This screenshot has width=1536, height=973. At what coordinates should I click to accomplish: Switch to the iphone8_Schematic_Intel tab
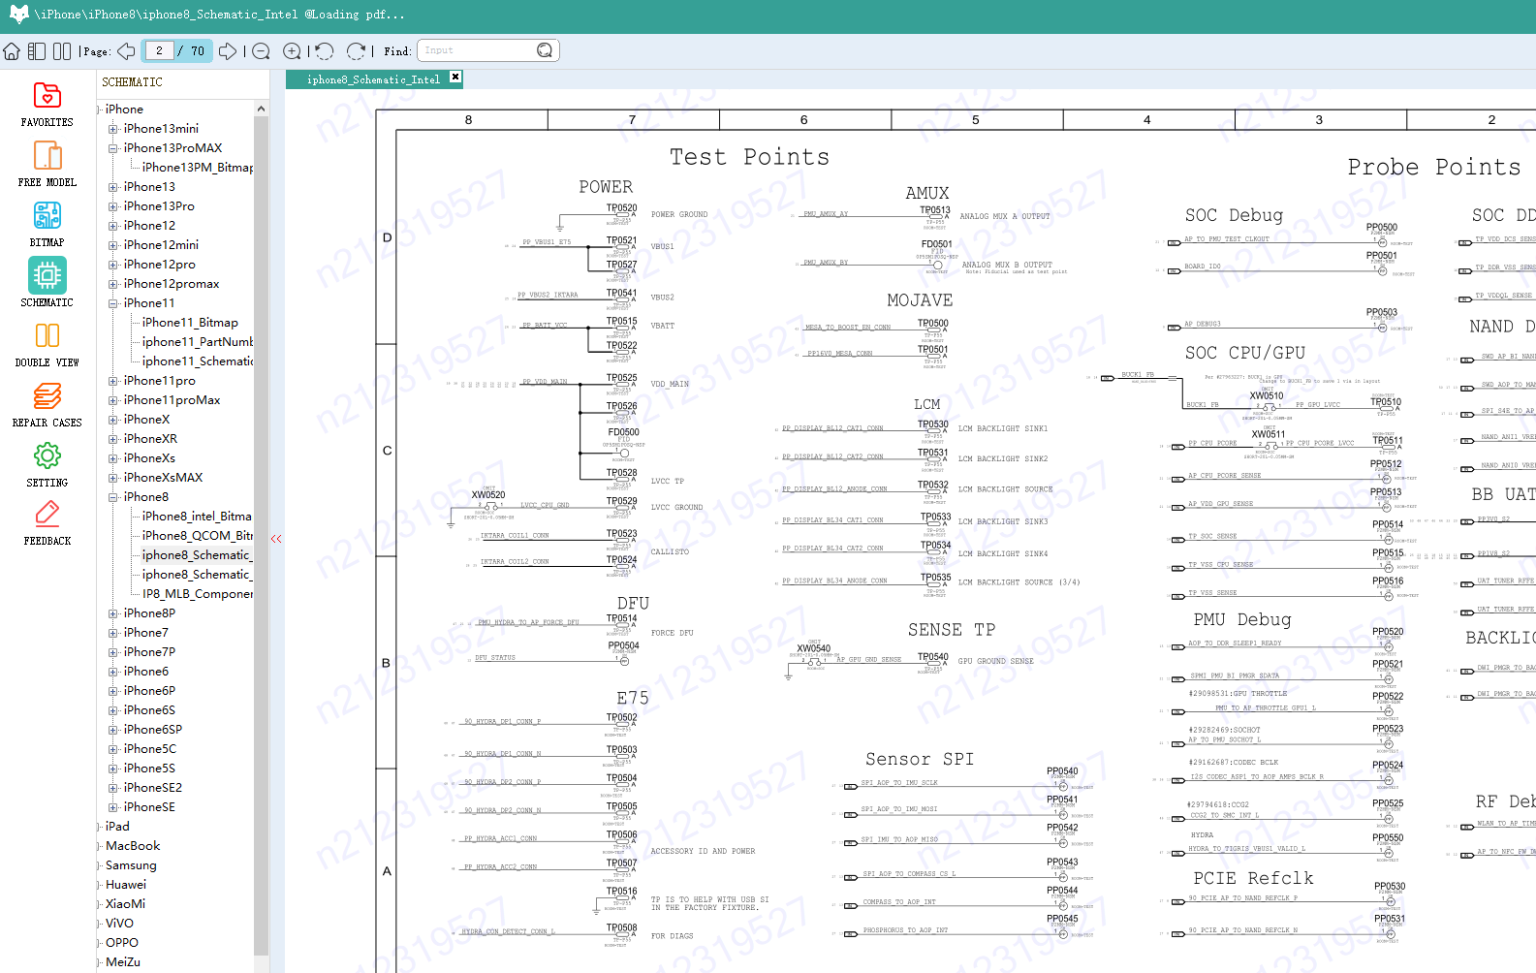point(372,79)
